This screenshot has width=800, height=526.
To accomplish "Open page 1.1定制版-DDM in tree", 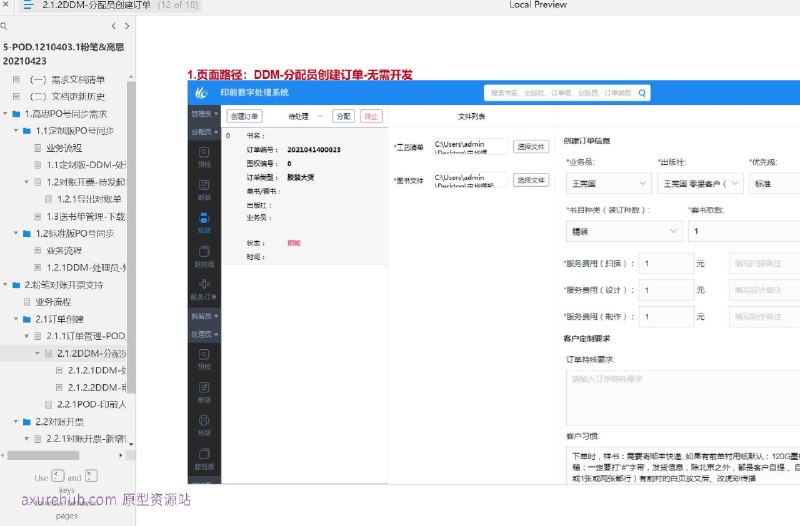I will [x=86, y=165].
